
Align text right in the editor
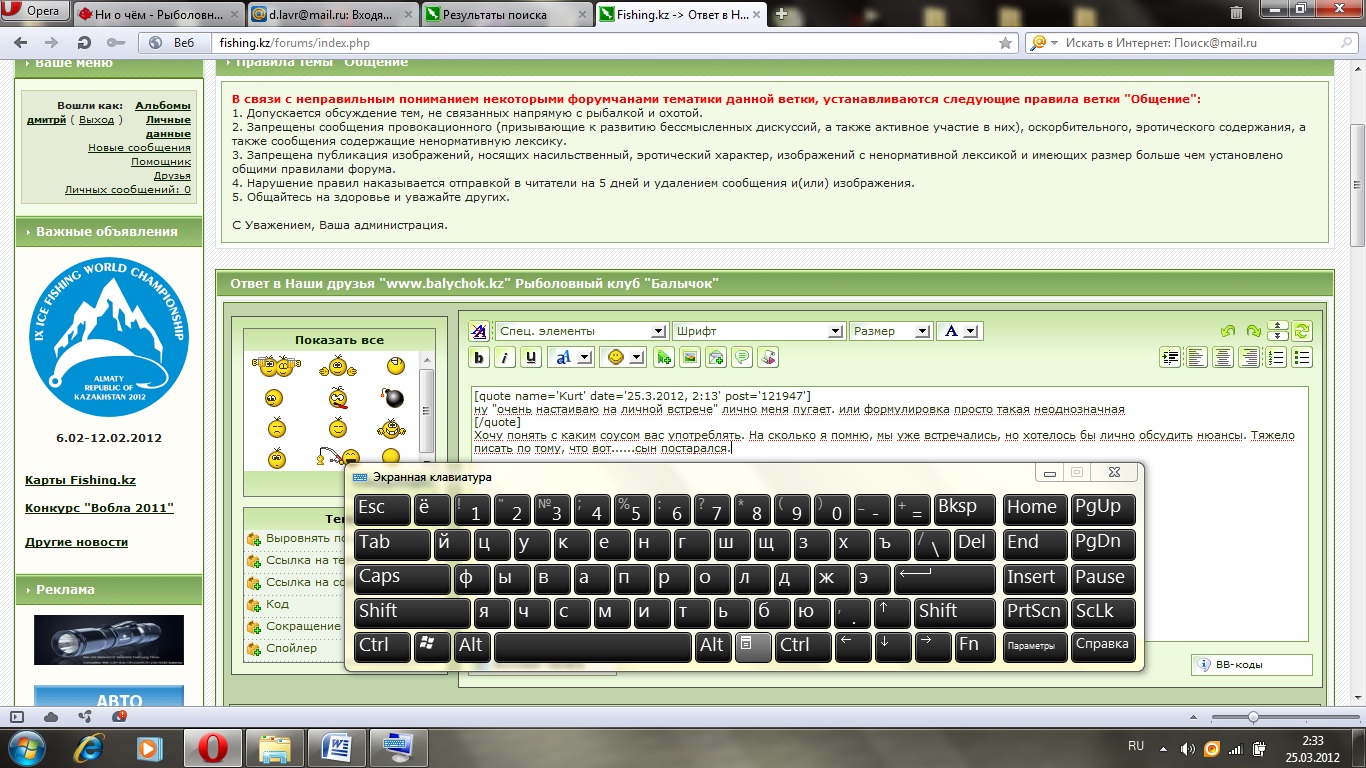[x=1249, y=357]
